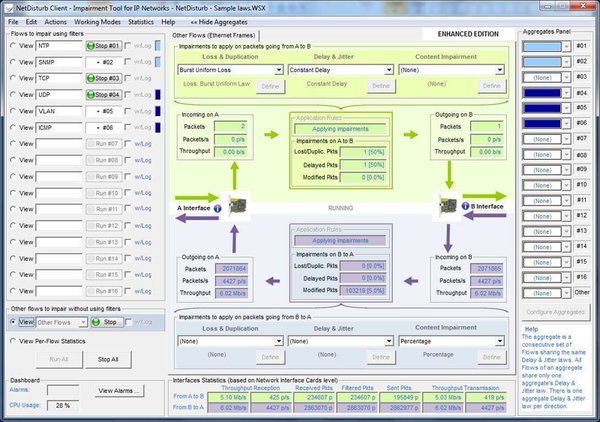600x422 pixels.
Task: Click the A Interface info icon
Action: [217, 209]
